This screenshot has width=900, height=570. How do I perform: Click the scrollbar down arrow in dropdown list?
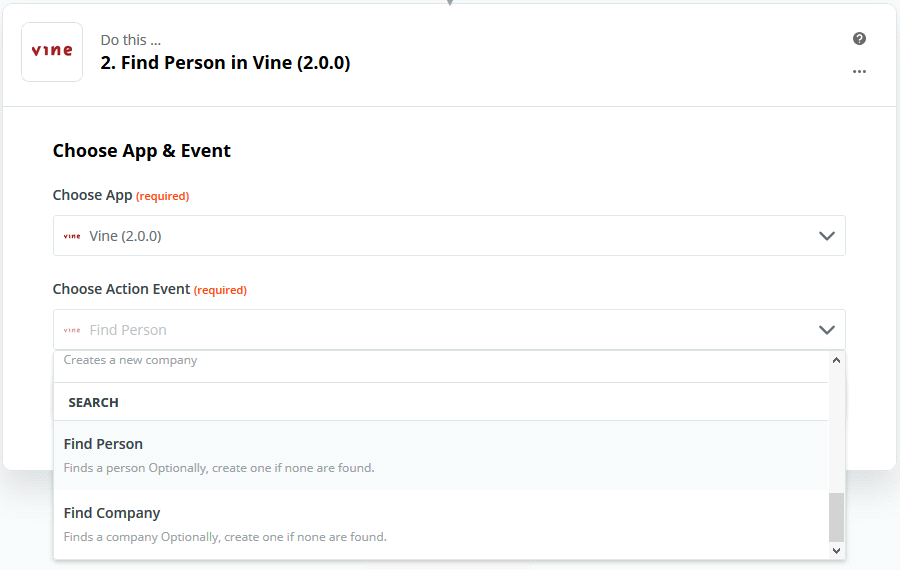[x=836, y=550]
